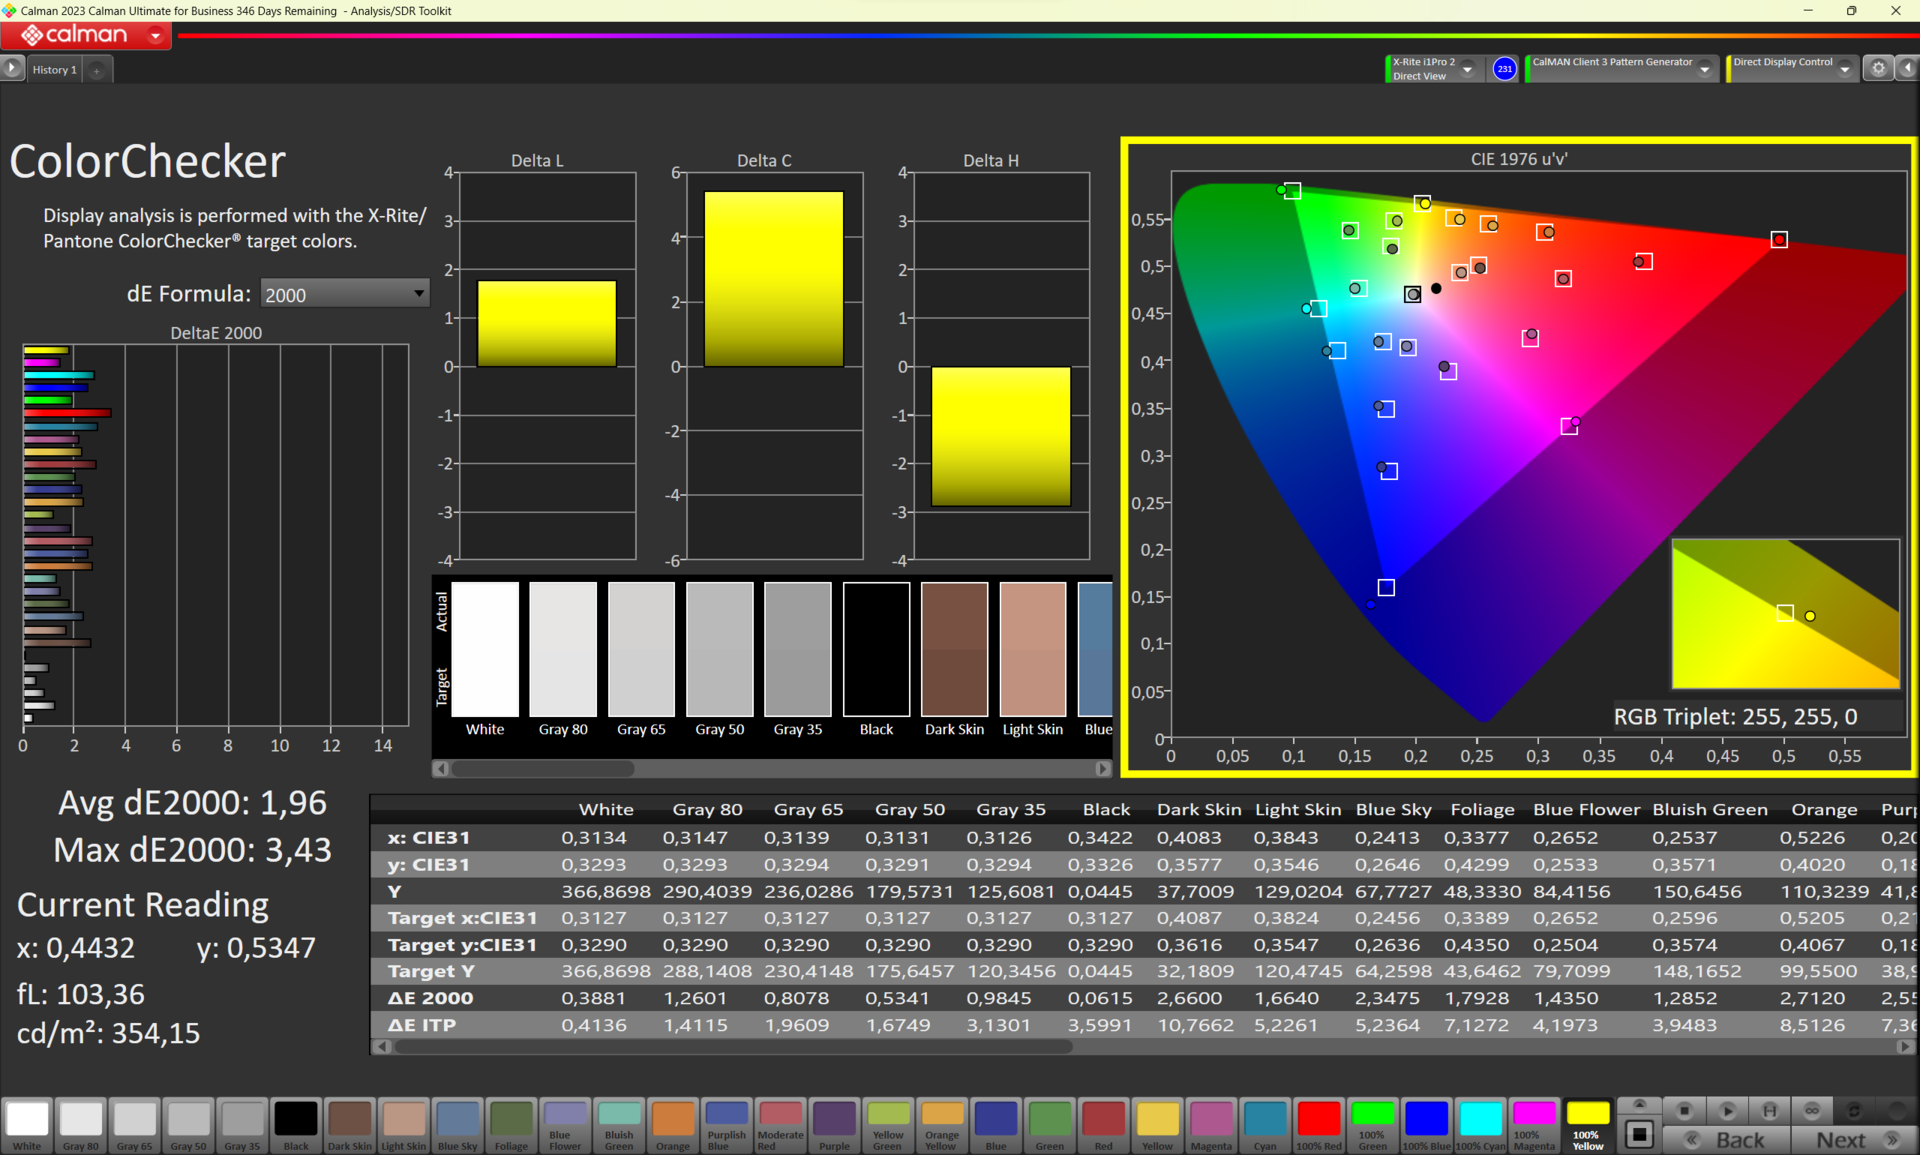The height and width of the screenshot is (1155, 1920).
Task: Expand the up arrow above pattern icon
Action: (x=1639, y=1104)
